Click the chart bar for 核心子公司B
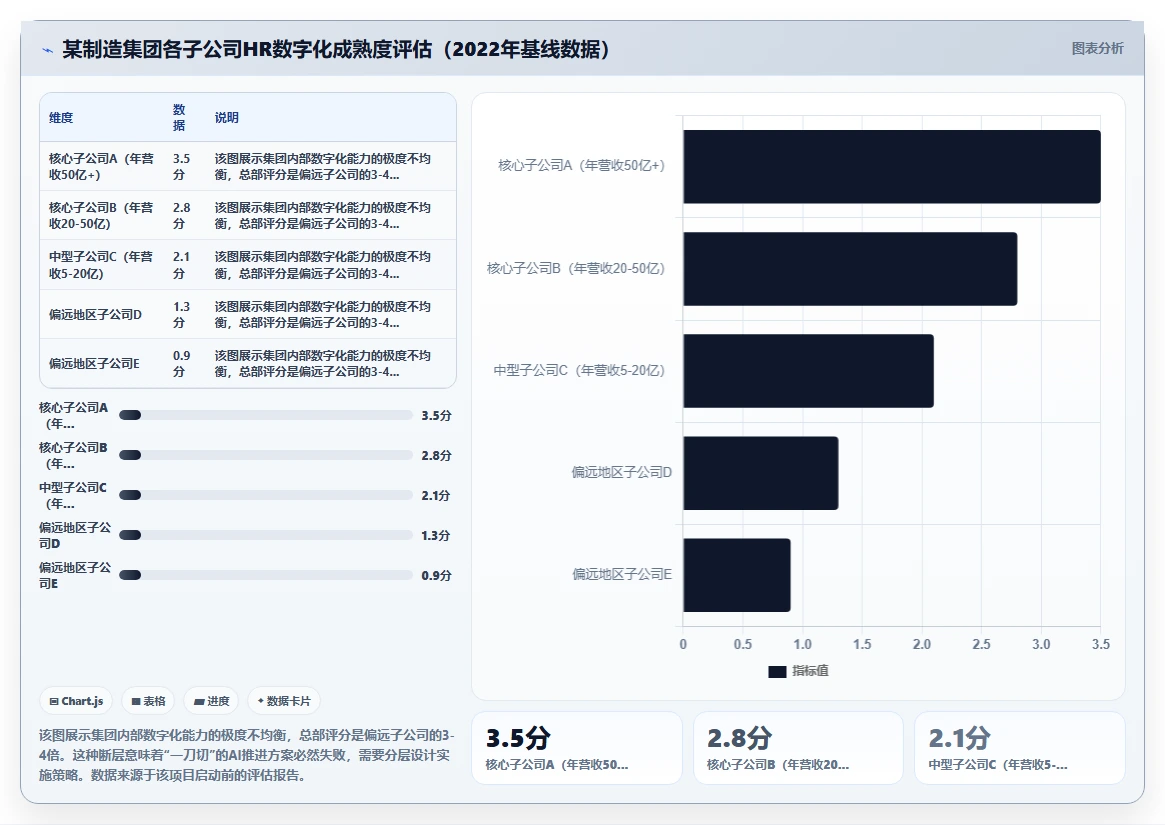 [850, 269]
